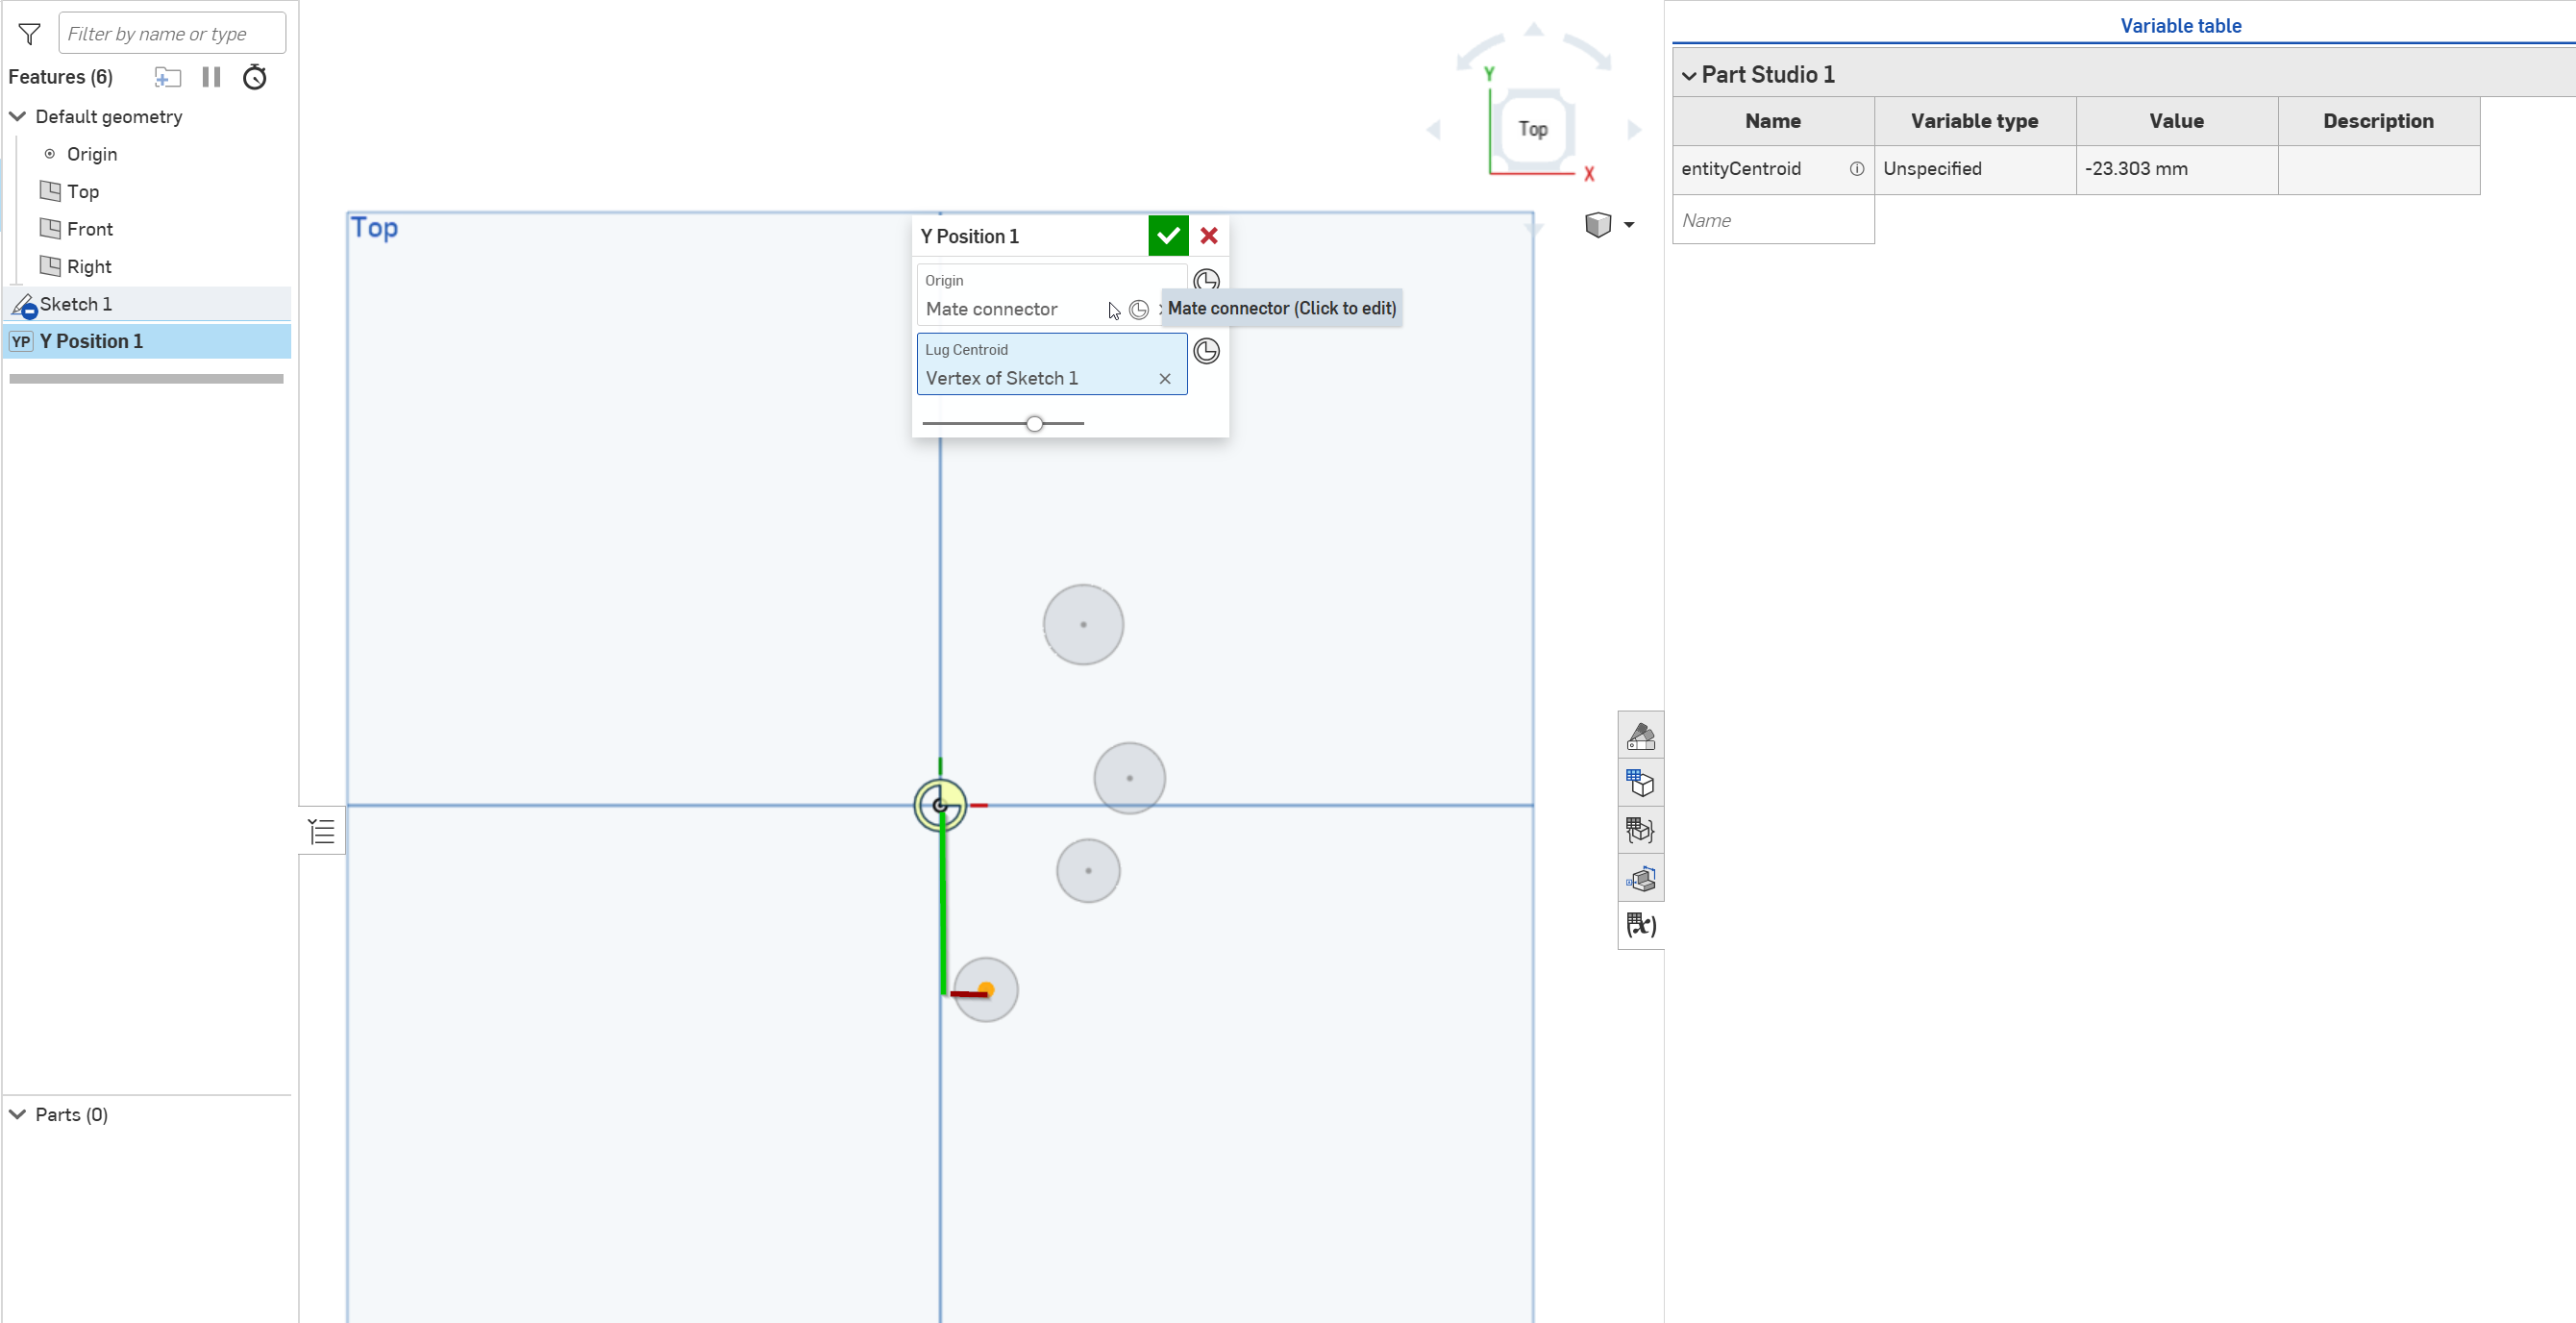Click the dialog opacity slider handle
This screenshot has height=1323, width=2576.
1035,424
